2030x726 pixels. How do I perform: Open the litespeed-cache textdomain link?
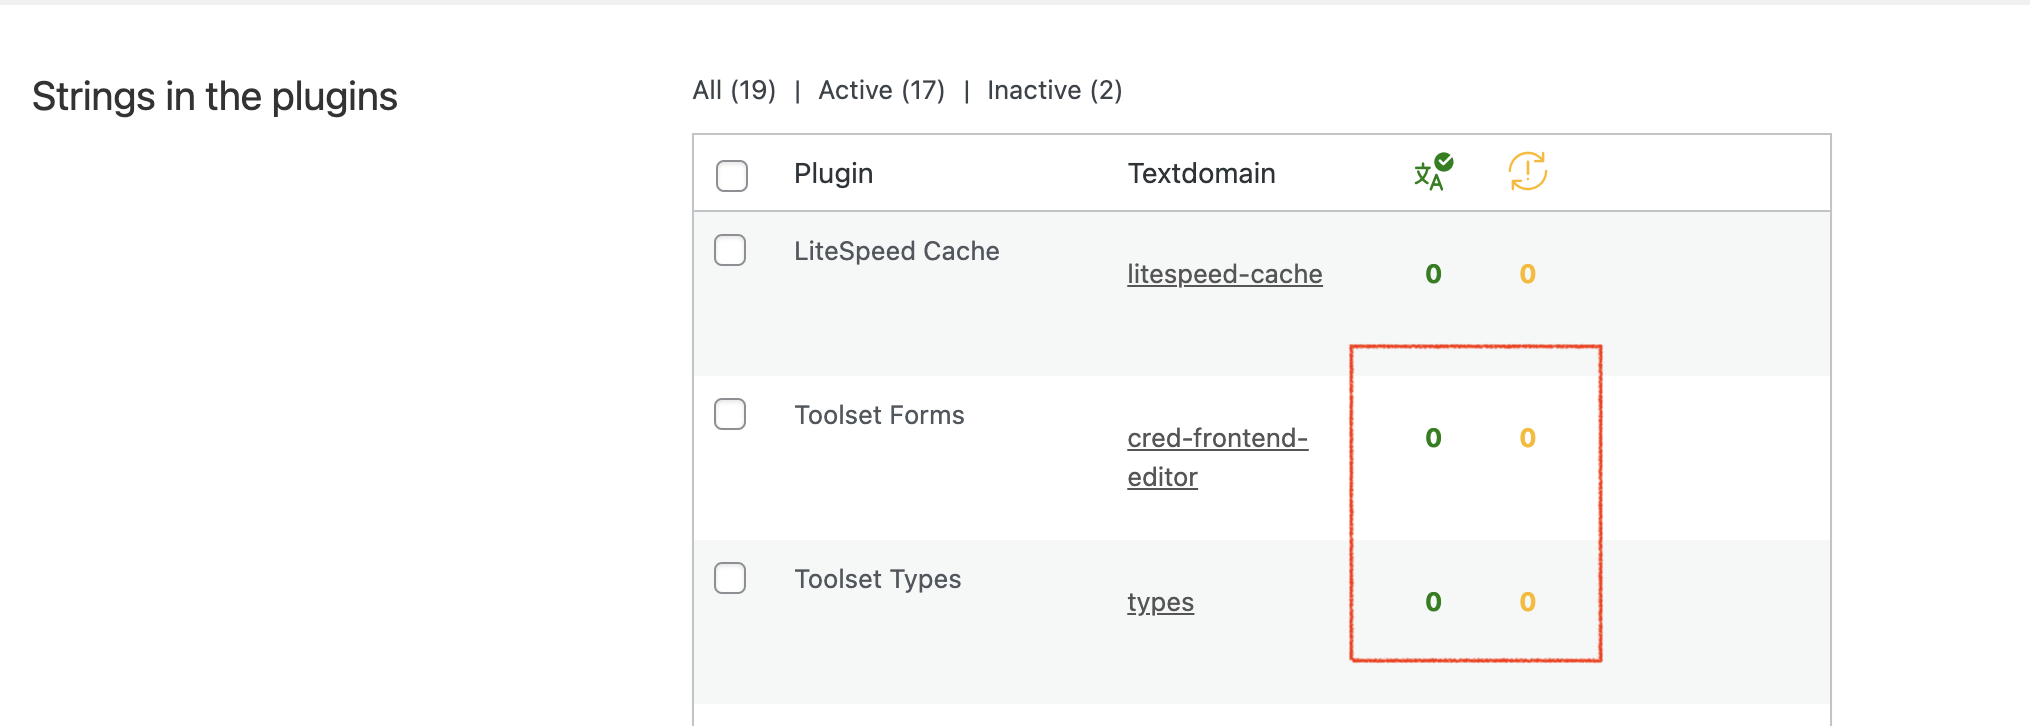(x=1225, y=274)
